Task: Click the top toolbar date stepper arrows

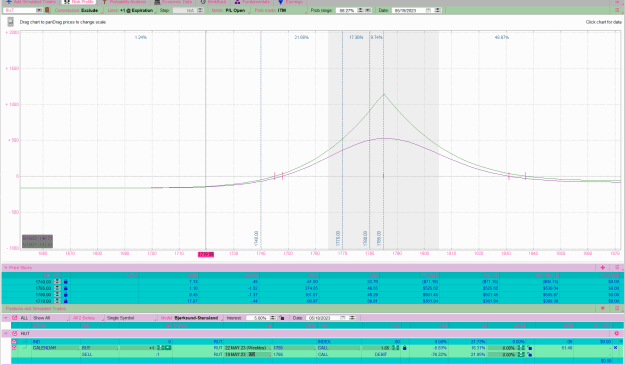Action: [438, 10]
